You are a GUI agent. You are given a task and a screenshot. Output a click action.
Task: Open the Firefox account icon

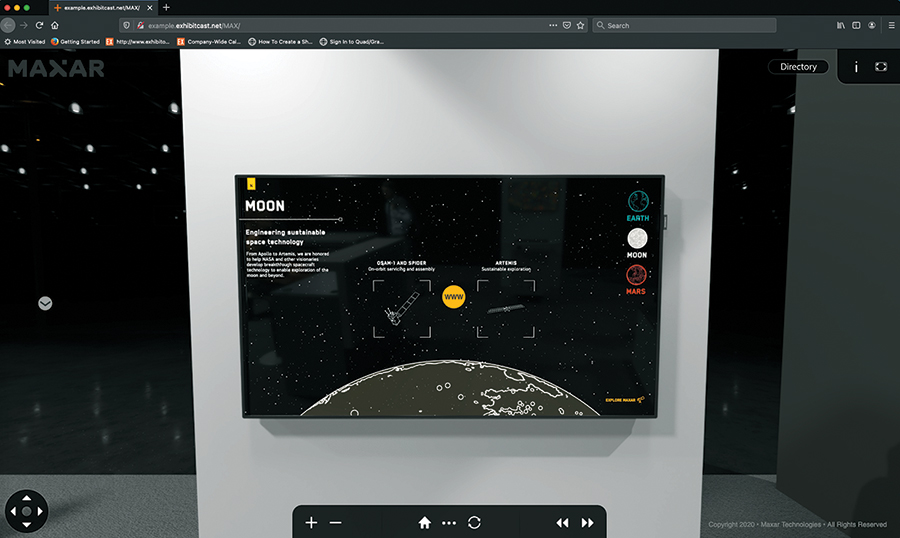point(872,25)
